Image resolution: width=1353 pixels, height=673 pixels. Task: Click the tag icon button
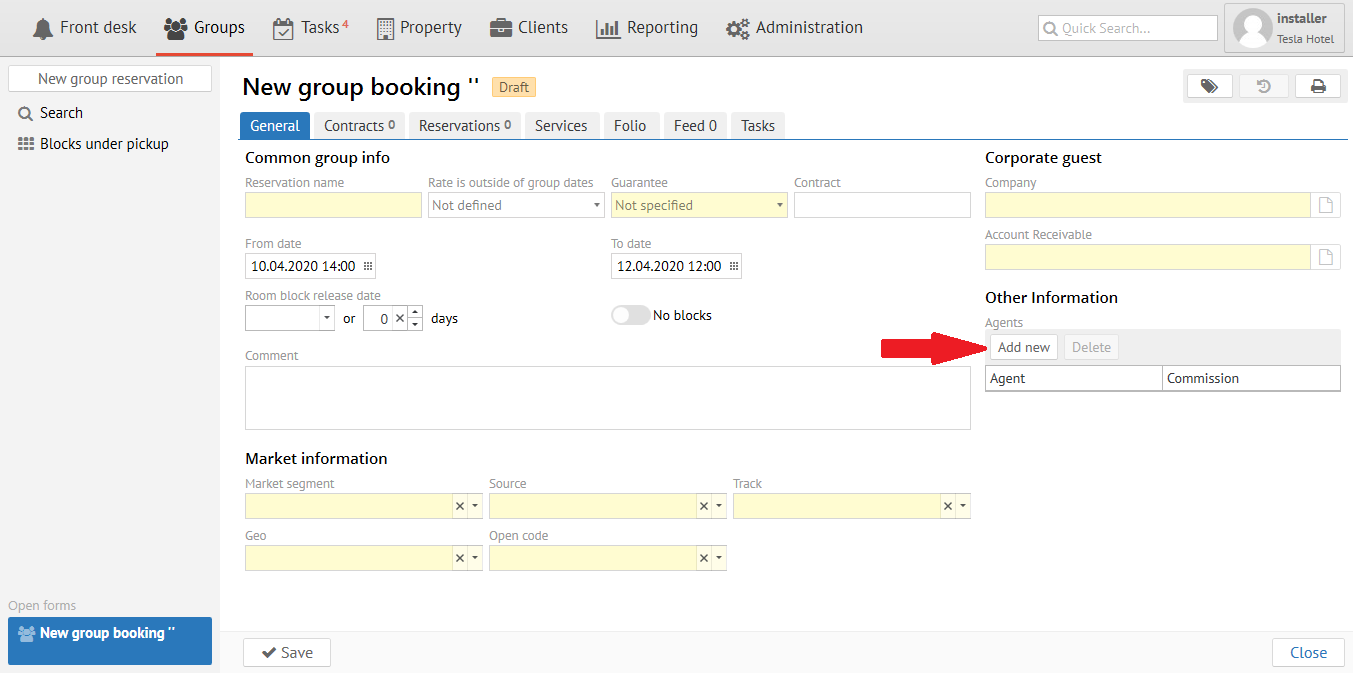pyautogui.click(x=1209, y=87)
